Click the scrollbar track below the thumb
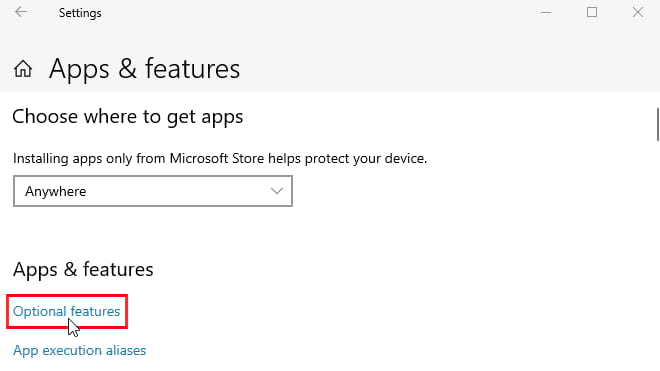The width and height of the screenshot is (660, 371). pos(657,253)
